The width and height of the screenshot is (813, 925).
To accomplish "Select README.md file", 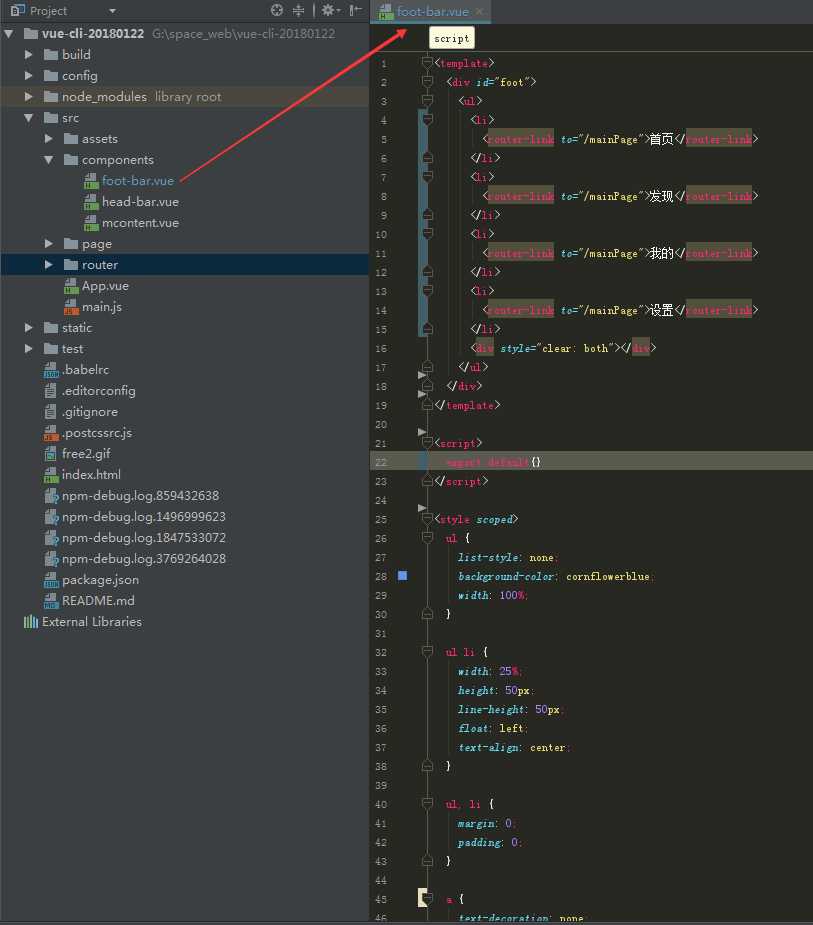I will coord(98,601).
